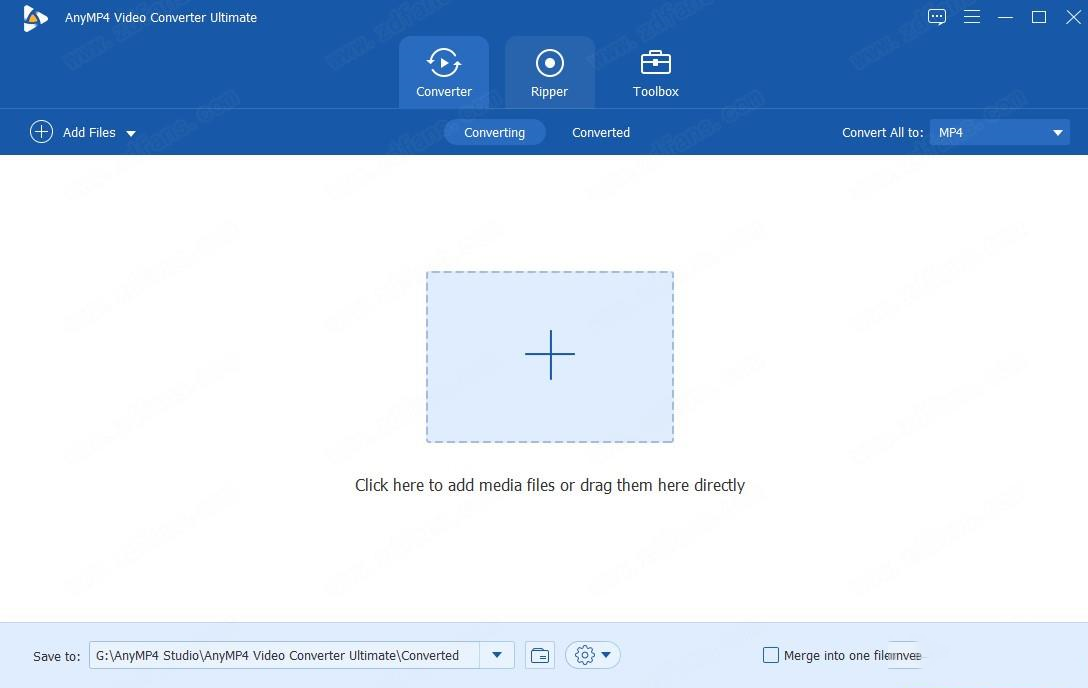The image size is (1088, 688).
Task: Click the Add Files text label
Action: coord(89,132)
